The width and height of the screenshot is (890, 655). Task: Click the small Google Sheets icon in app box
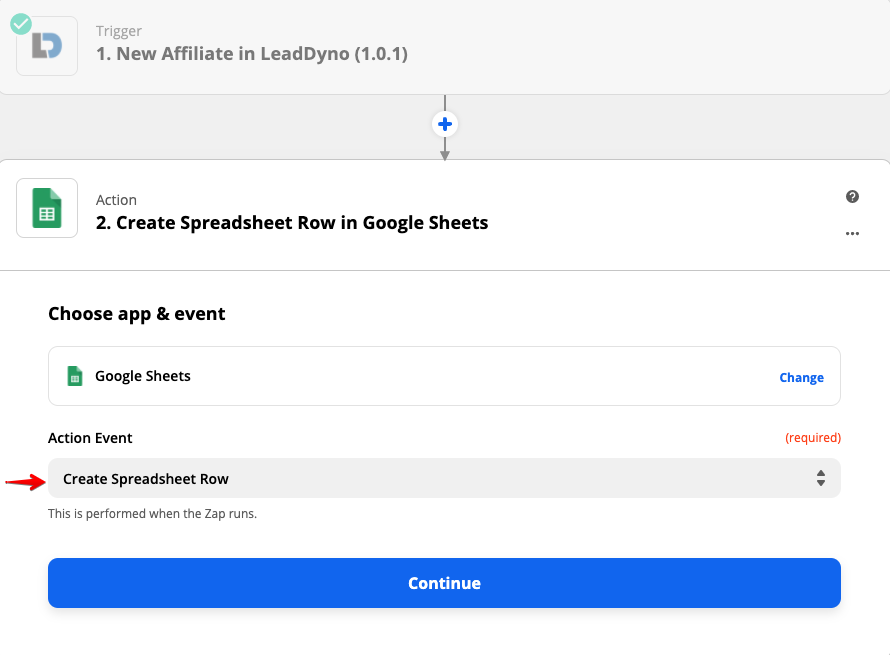[75, 376]
